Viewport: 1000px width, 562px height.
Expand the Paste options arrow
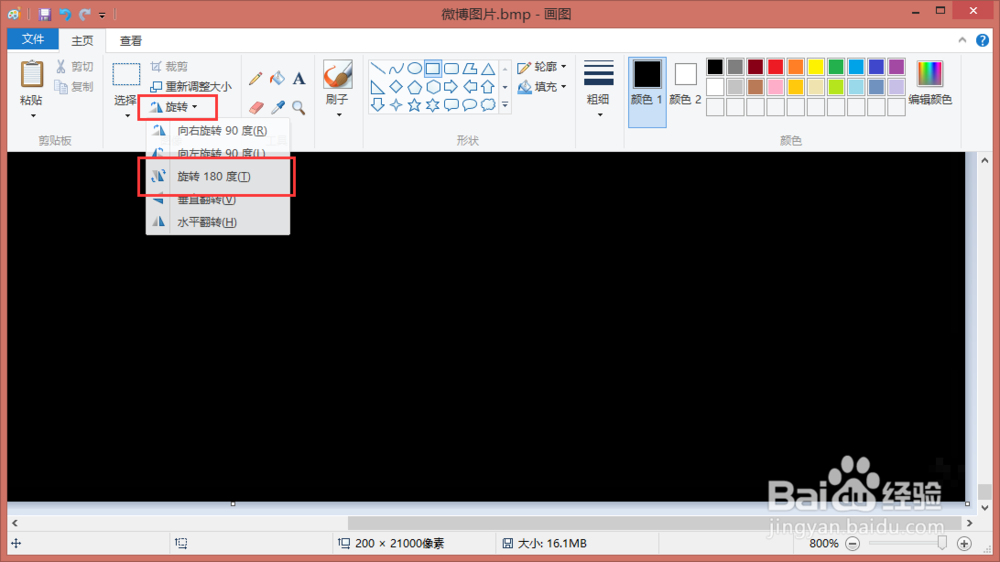(x=33, y=115)
